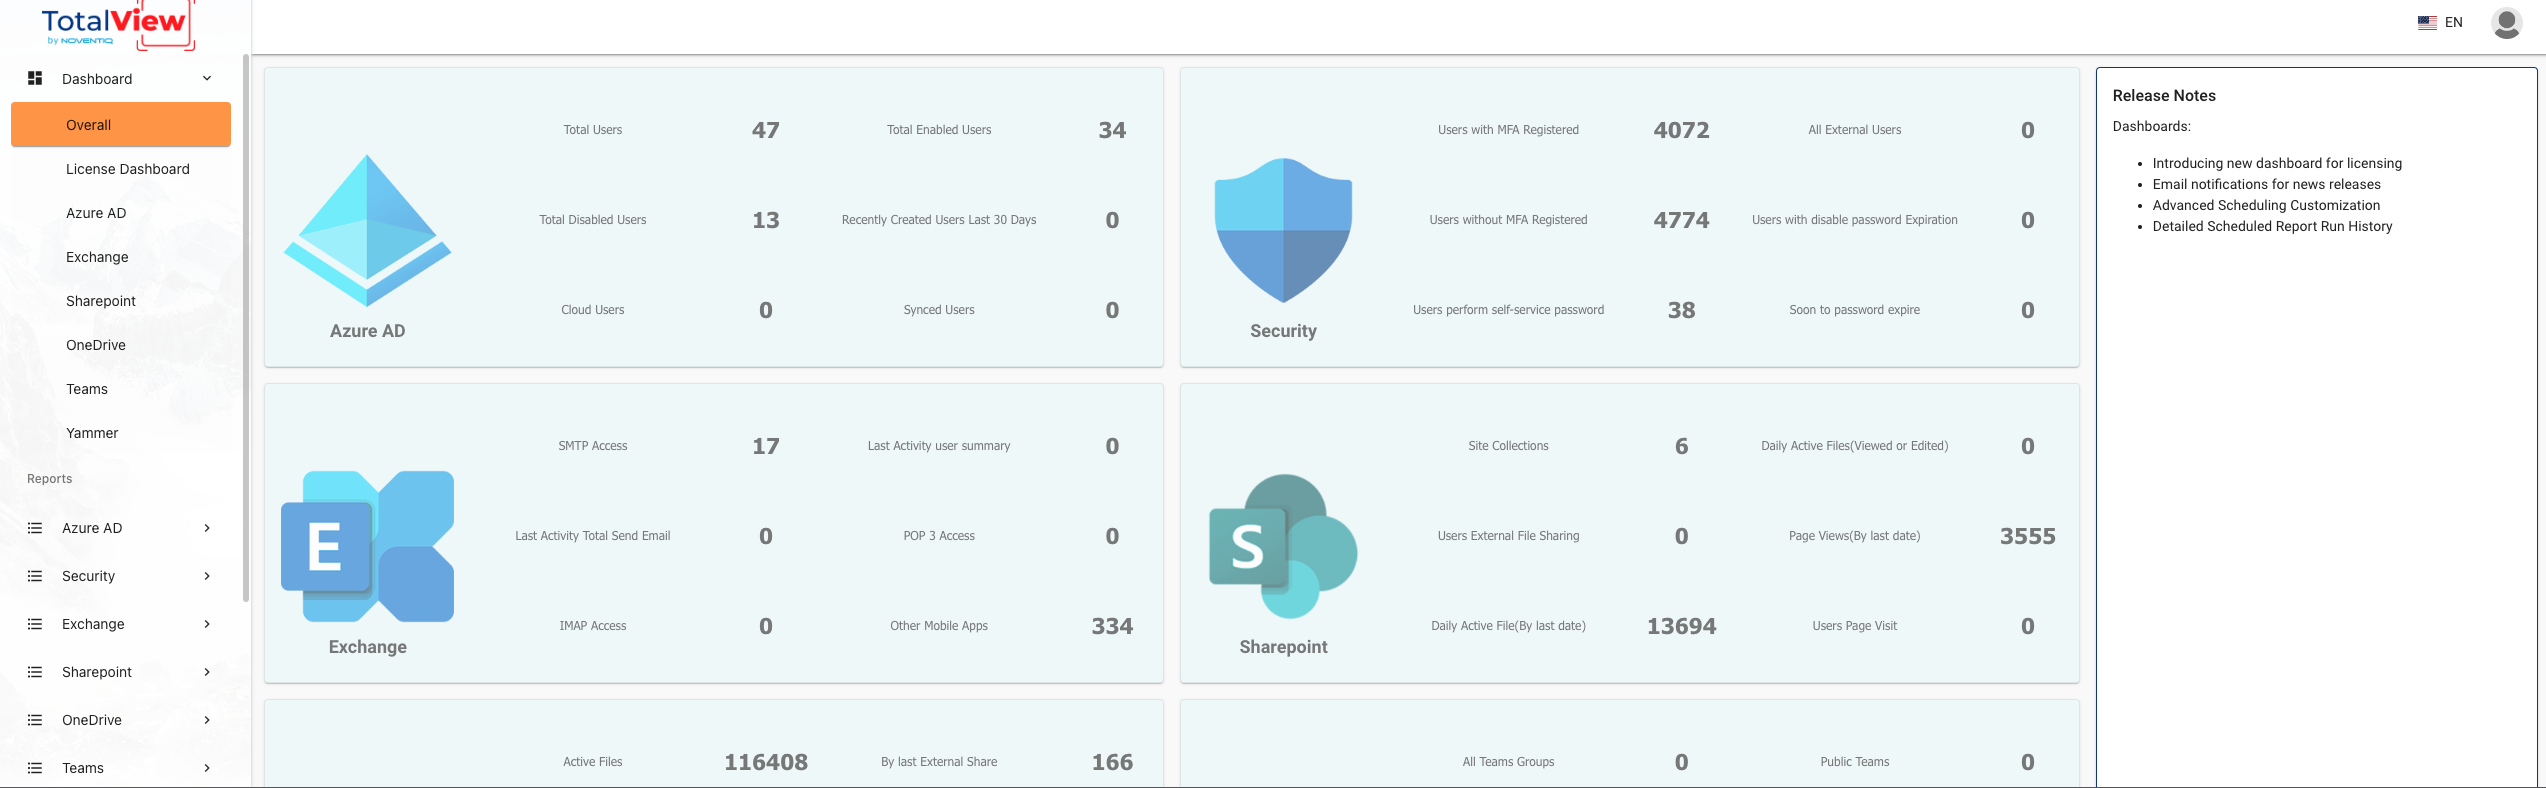
Task: Expand the Azure AD reports chevron
Action: [207, 528]
